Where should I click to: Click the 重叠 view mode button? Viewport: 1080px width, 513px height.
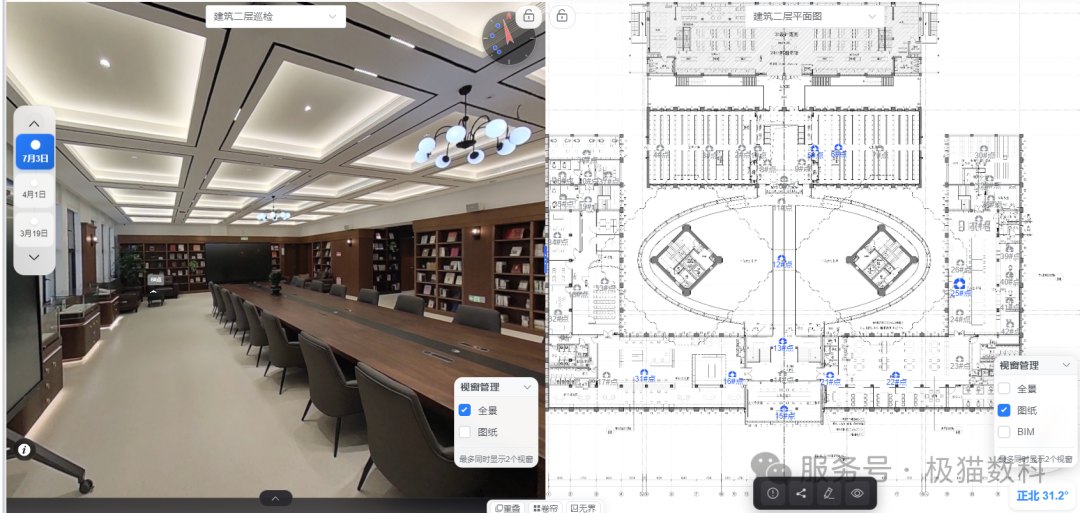click(x=507, y=508)
